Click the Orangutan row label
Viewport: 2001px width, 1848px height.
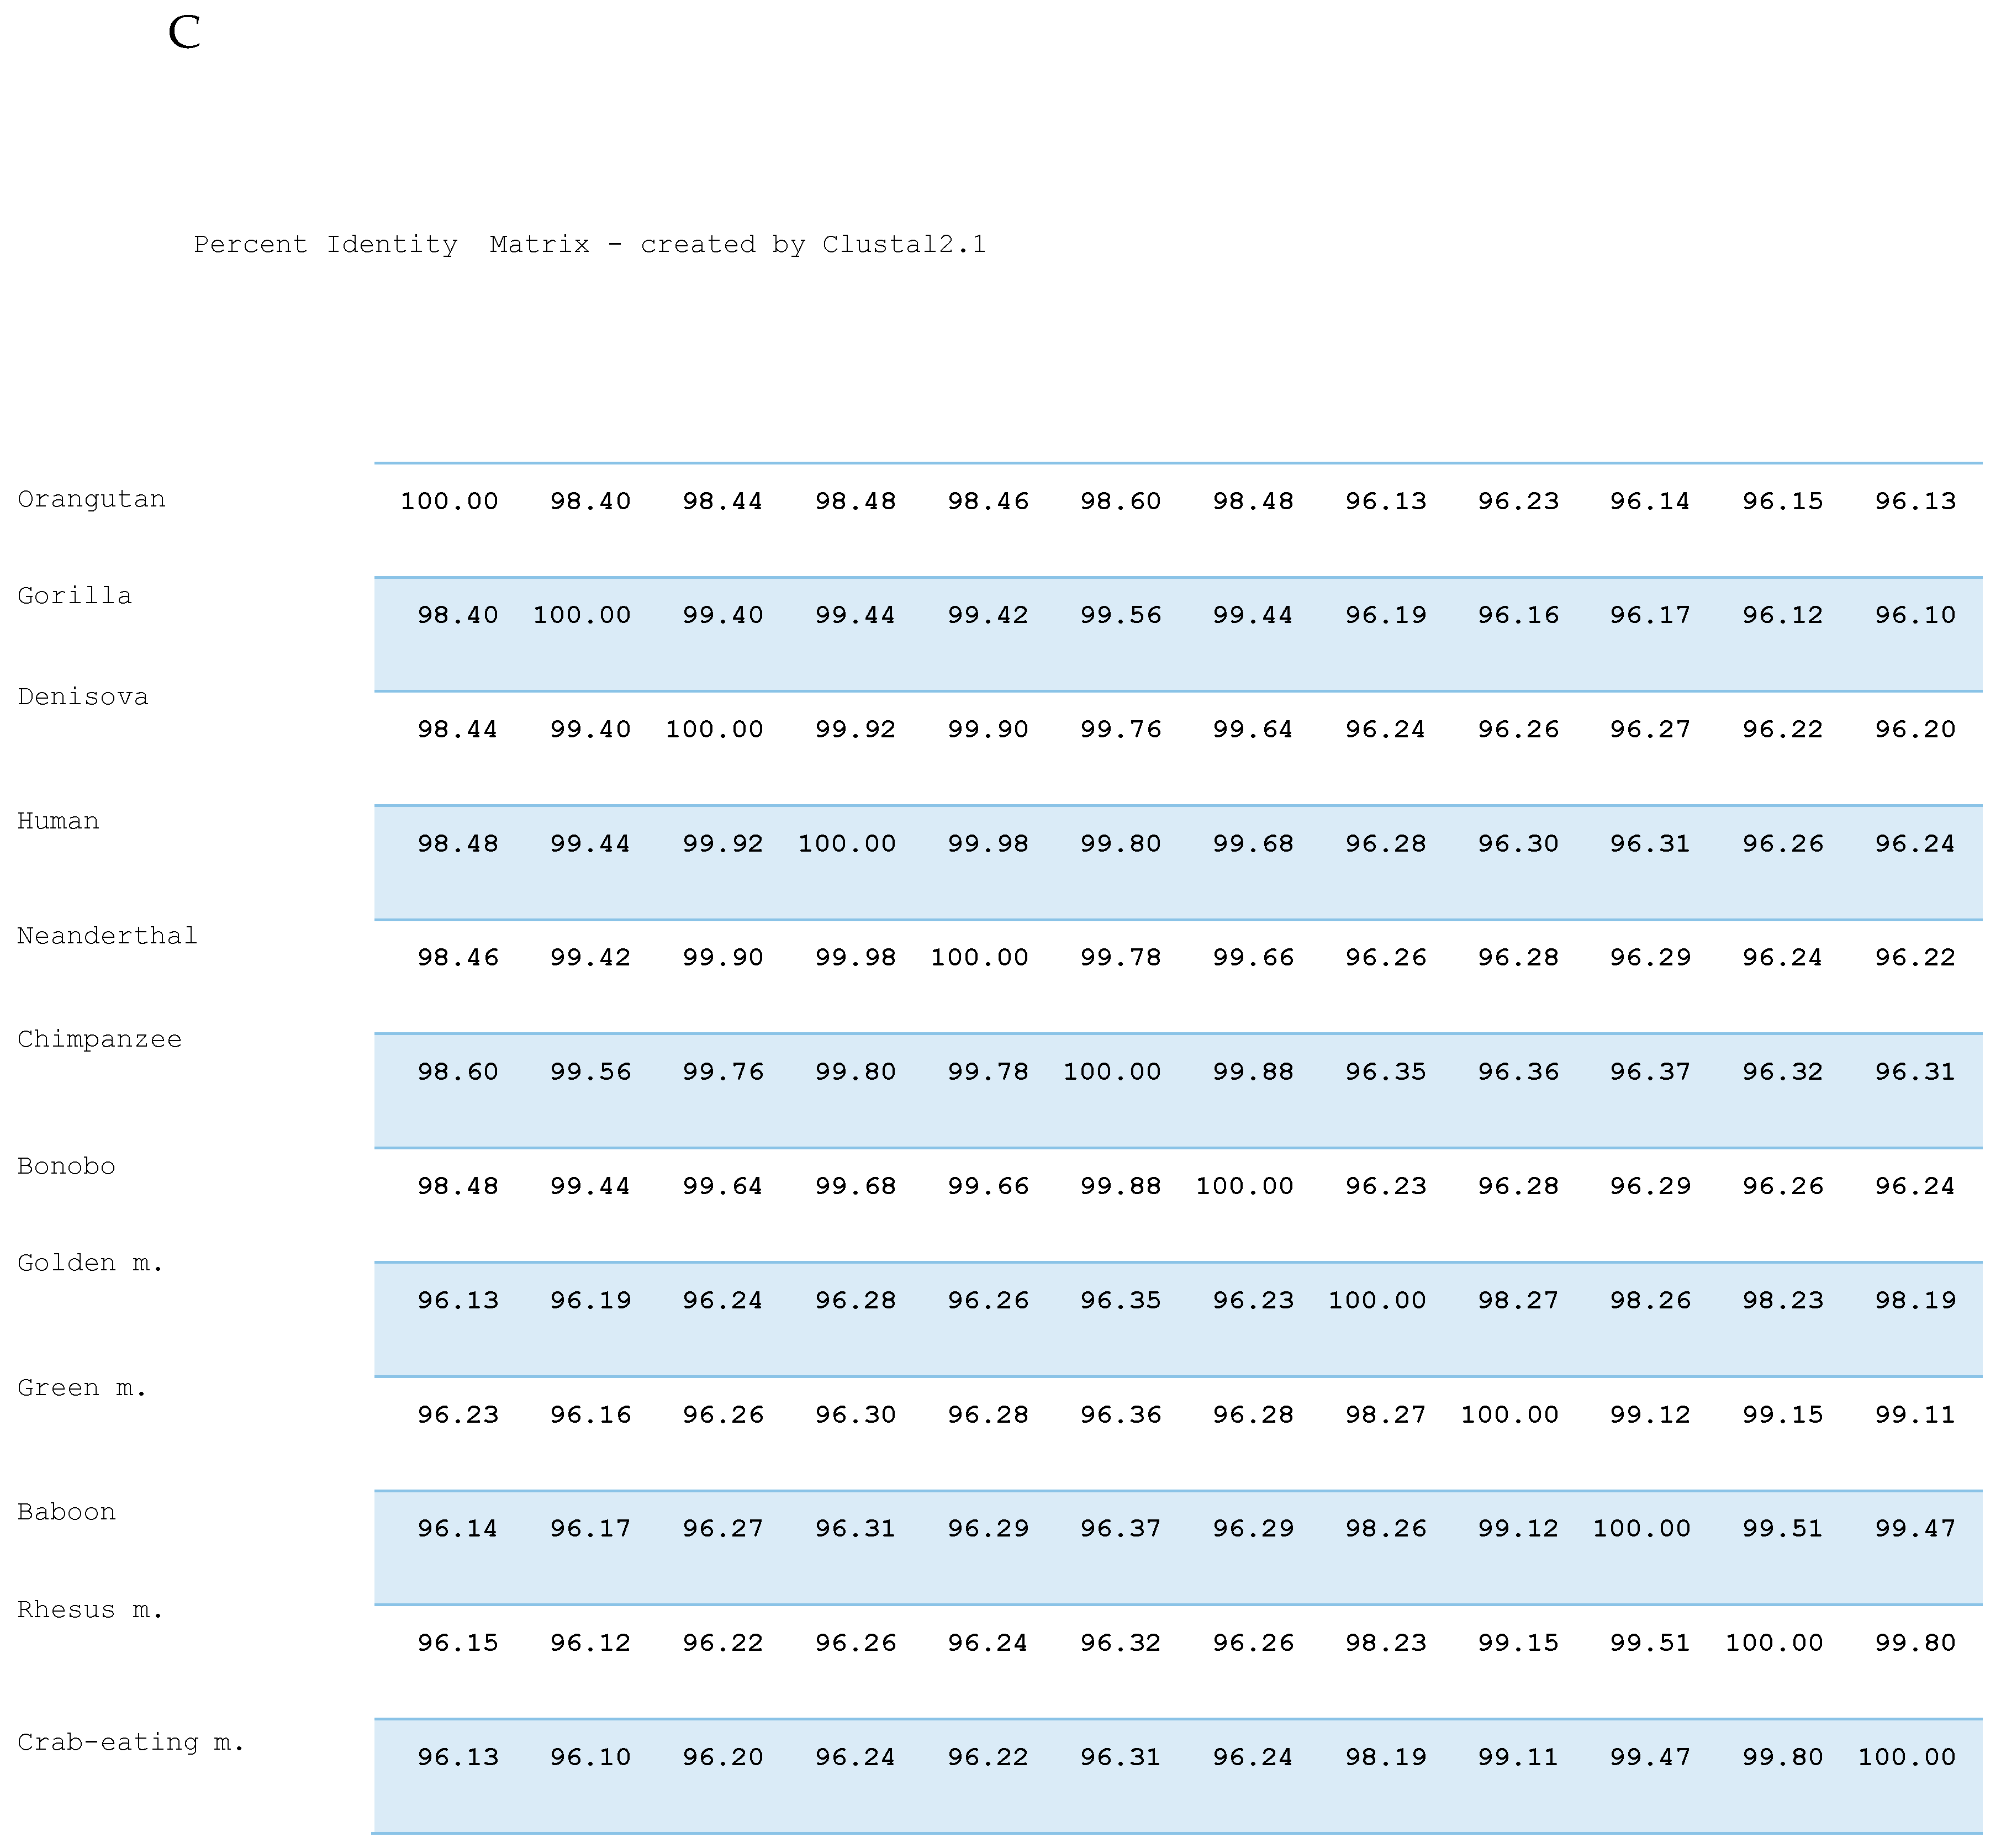91,499
